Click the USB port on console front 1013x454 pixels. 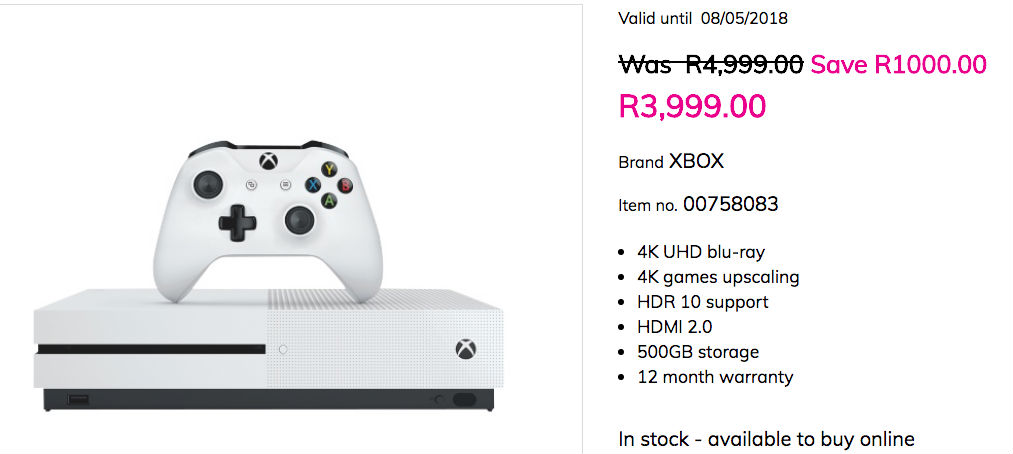[x=78, y=401]
